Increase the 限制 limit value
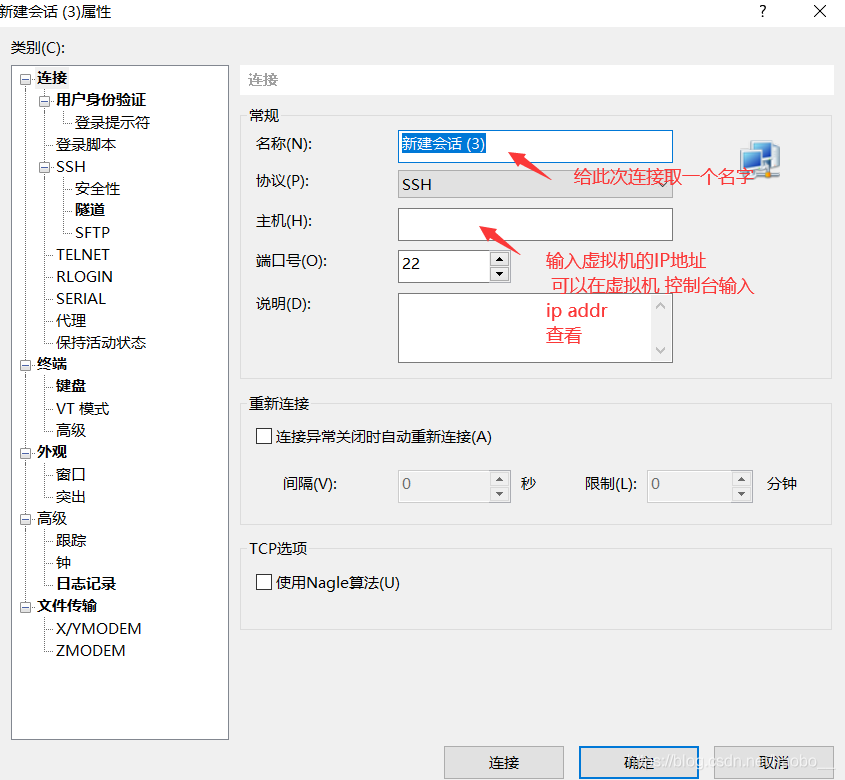The width and height of the screenshot is (845, 780). point(742,479)
